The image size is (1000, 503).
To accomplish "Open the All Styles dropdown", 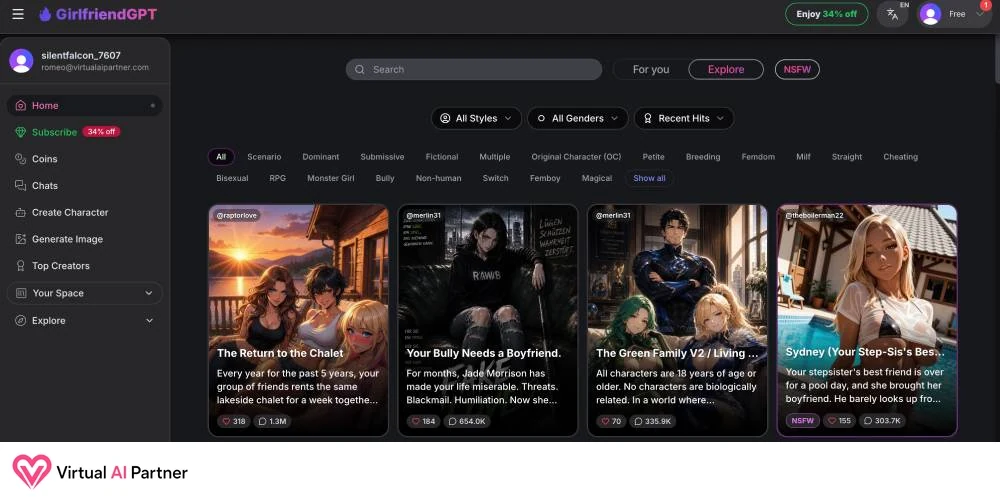I will click(x=476, y=118).
